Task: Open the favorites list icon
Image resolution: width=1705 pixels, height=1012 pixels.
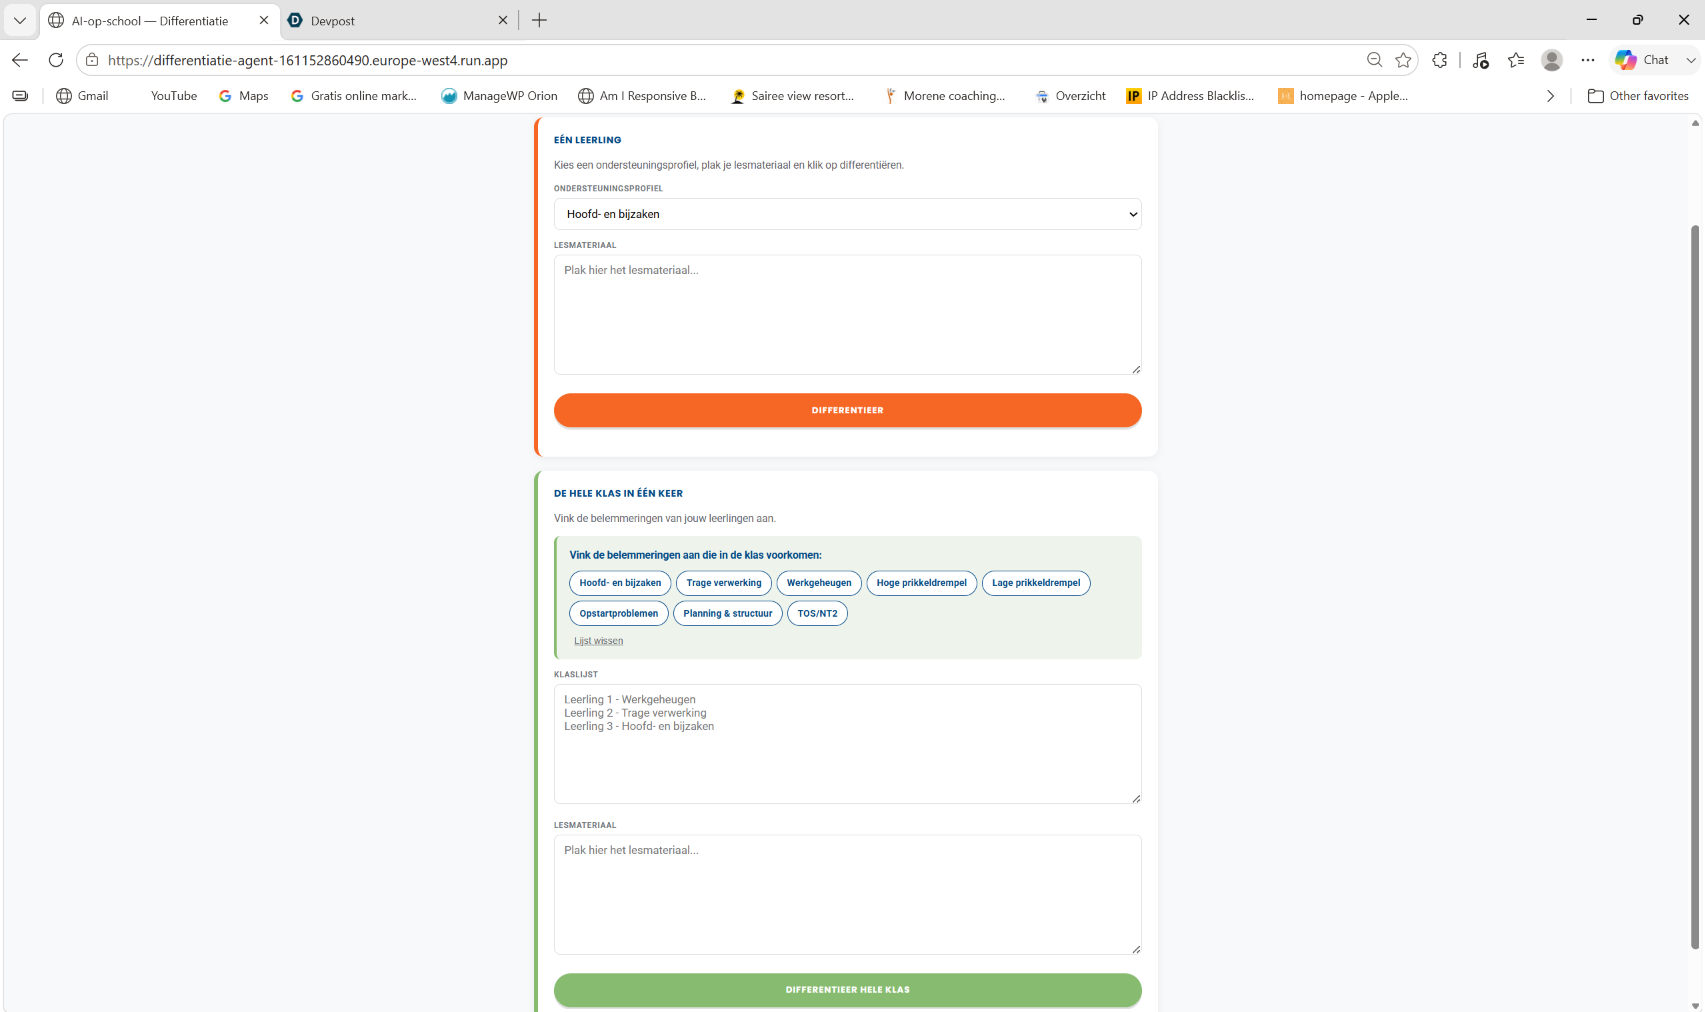Action: pyautogui.click(x=1516, y=60)
